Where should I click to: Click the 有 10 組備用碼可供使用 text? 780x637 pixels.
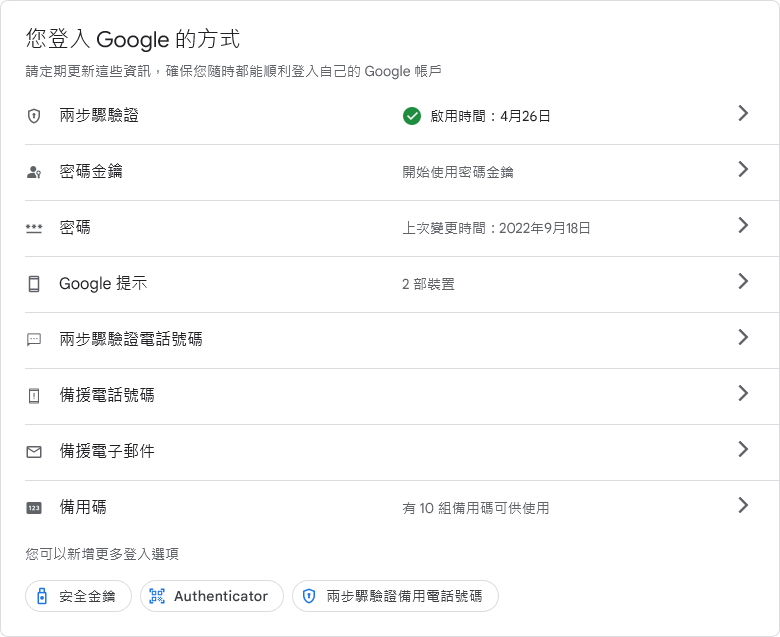(x=476, y=508)
